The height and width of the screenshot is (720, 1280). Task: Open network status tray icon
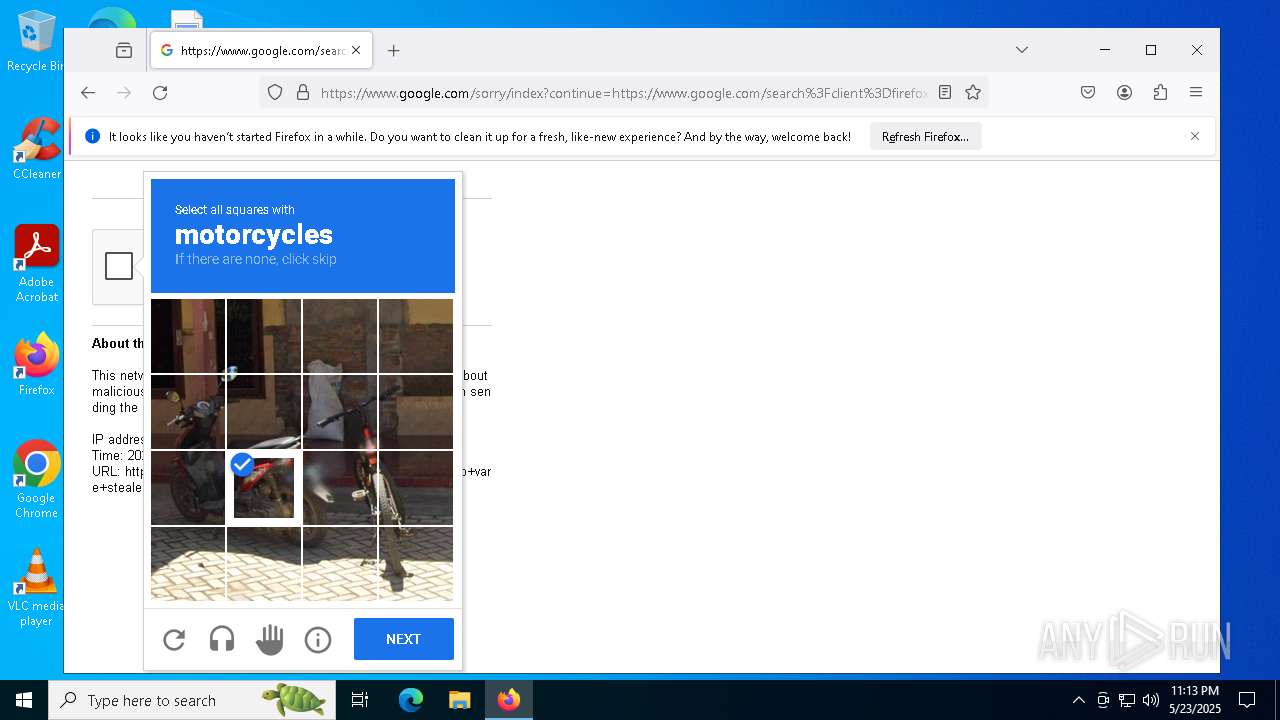(x=1127, y=700)
